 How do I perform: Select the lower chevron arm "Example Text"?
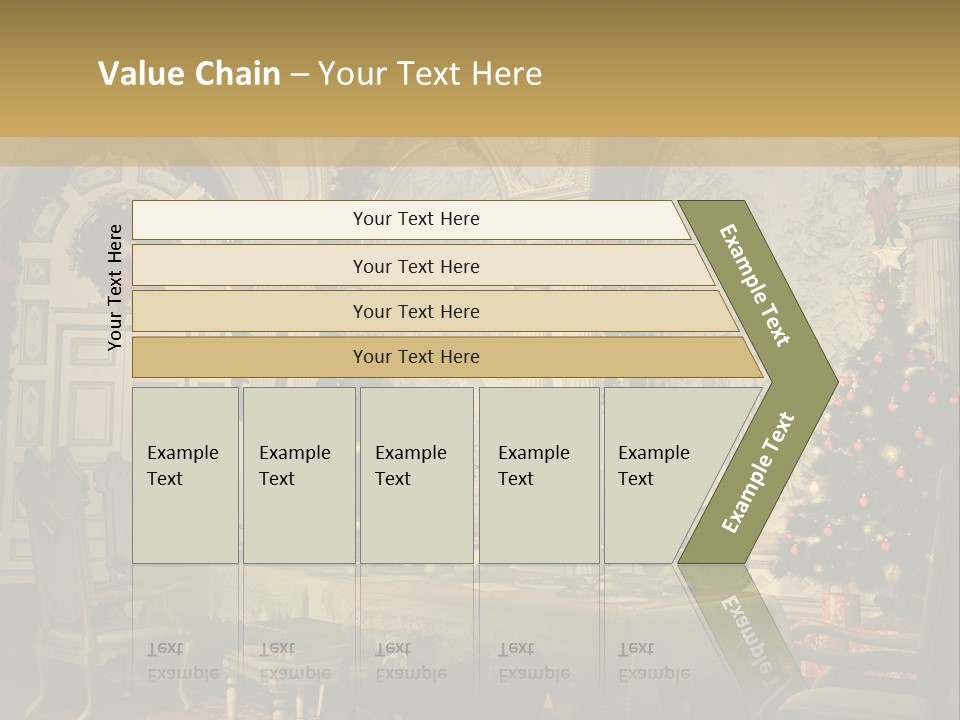point(757,473)
